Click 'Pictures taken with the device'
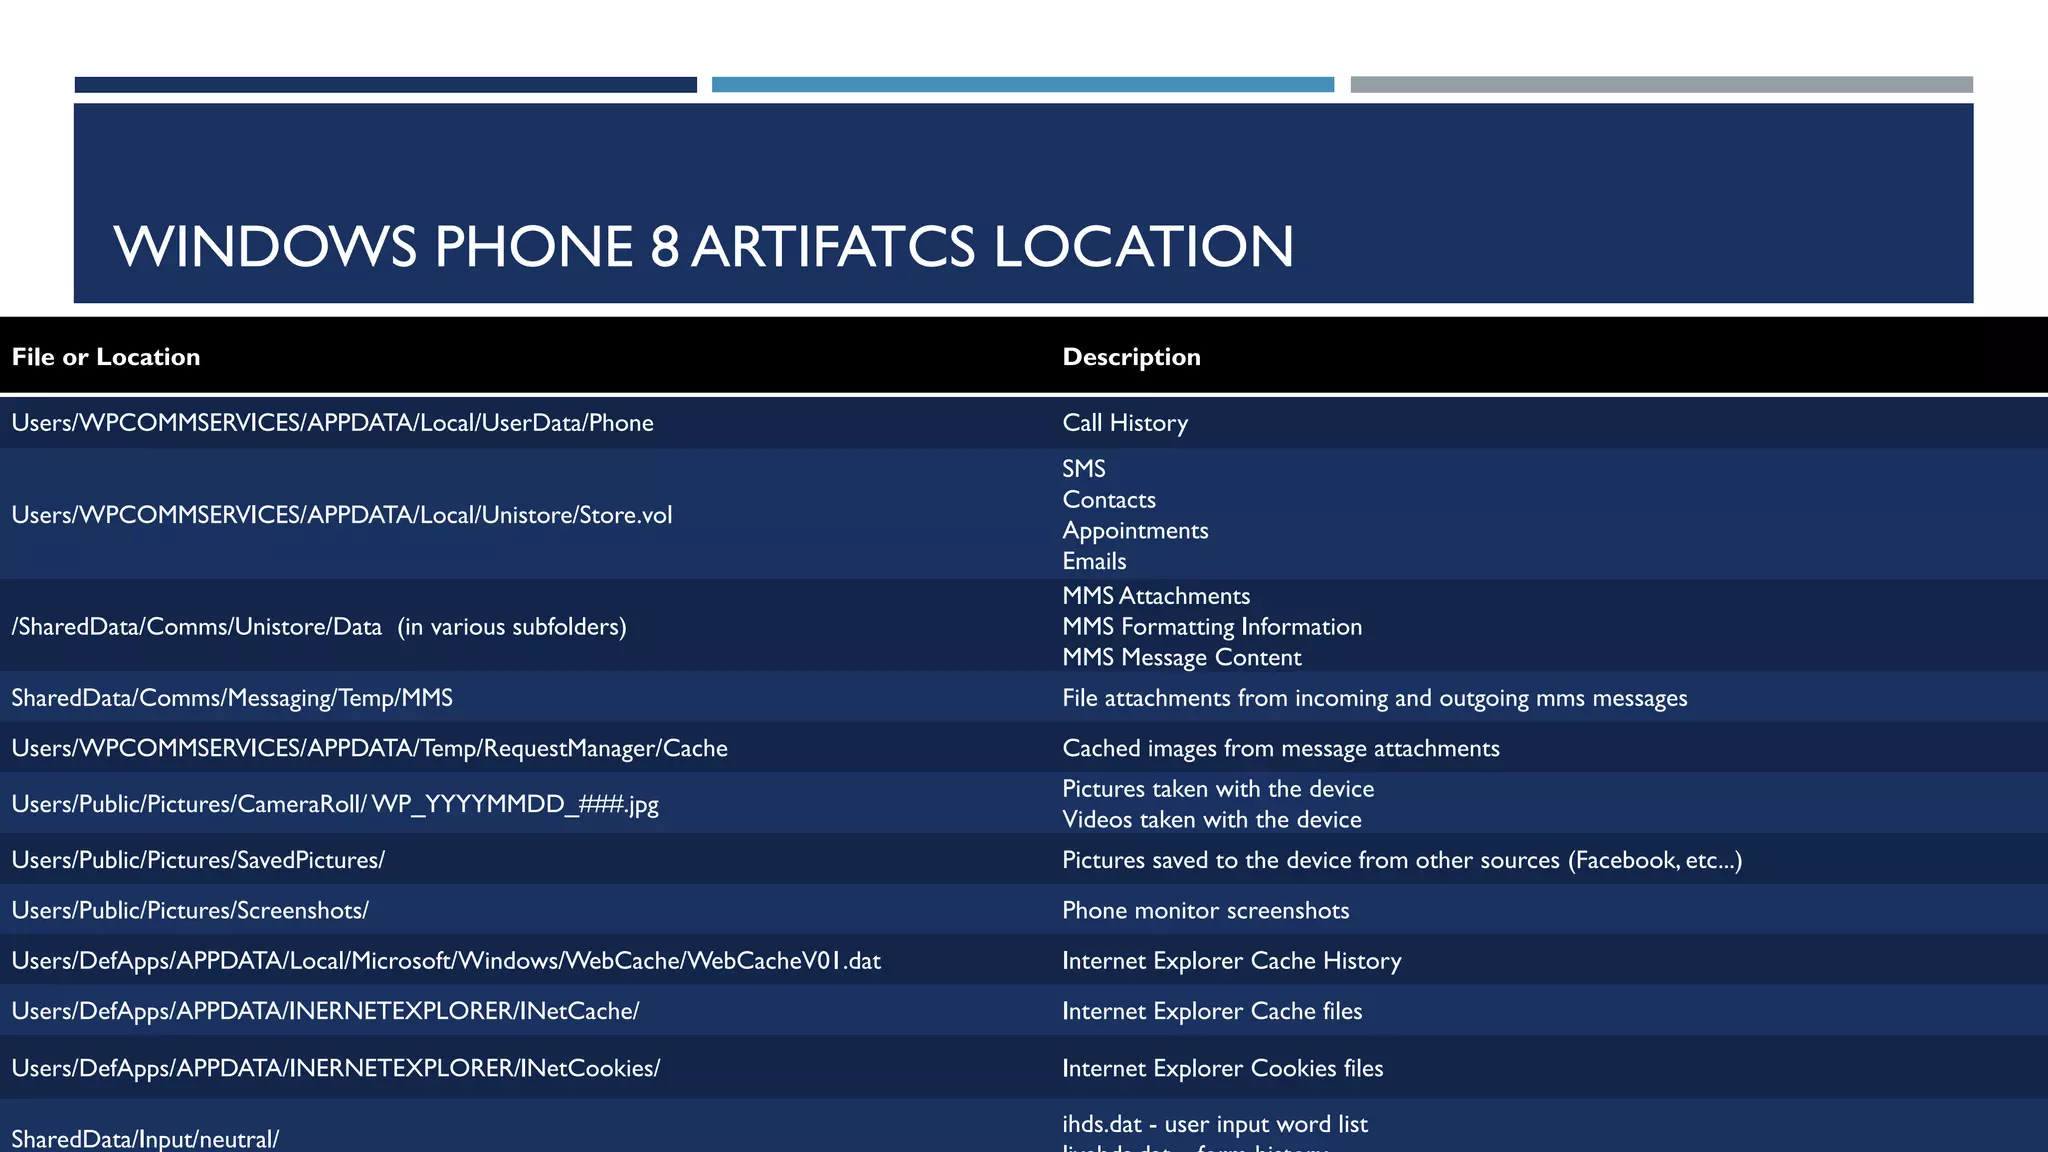 1218,789
